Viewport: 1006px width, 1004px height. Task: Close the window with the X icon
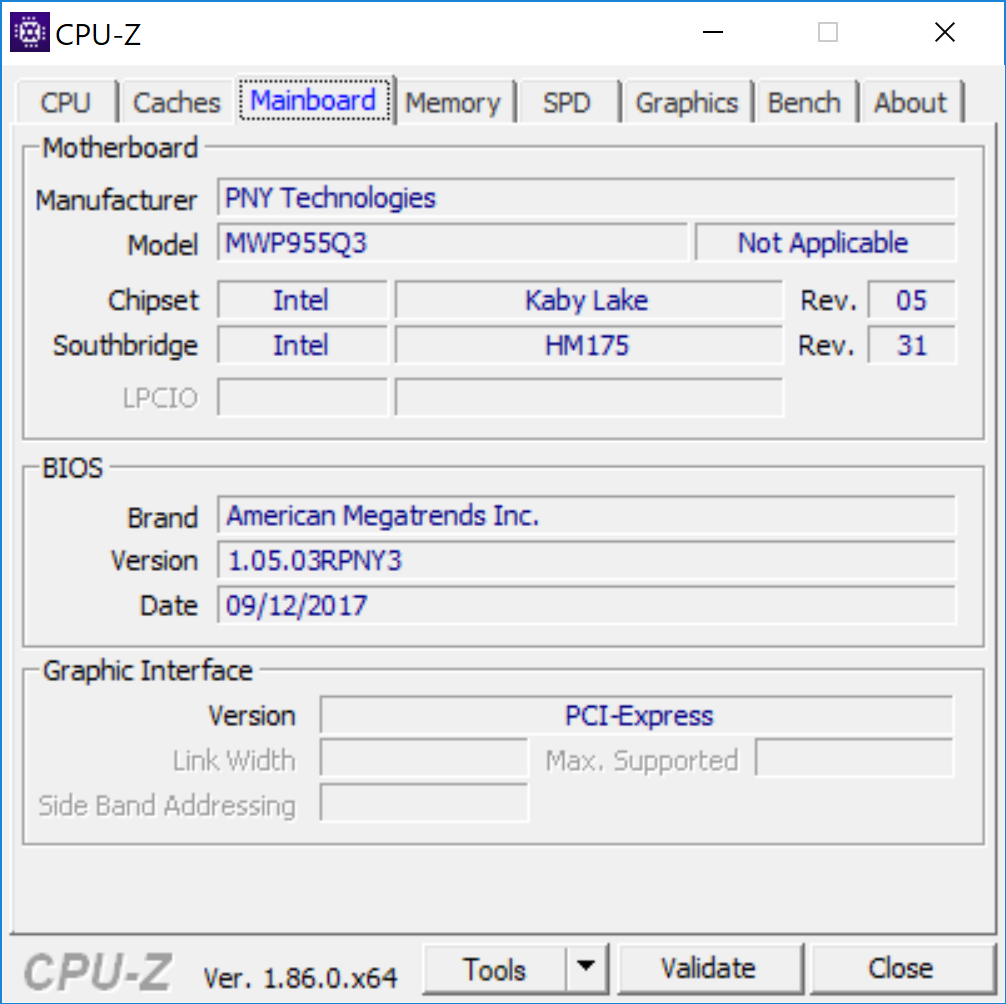[944, 31]
